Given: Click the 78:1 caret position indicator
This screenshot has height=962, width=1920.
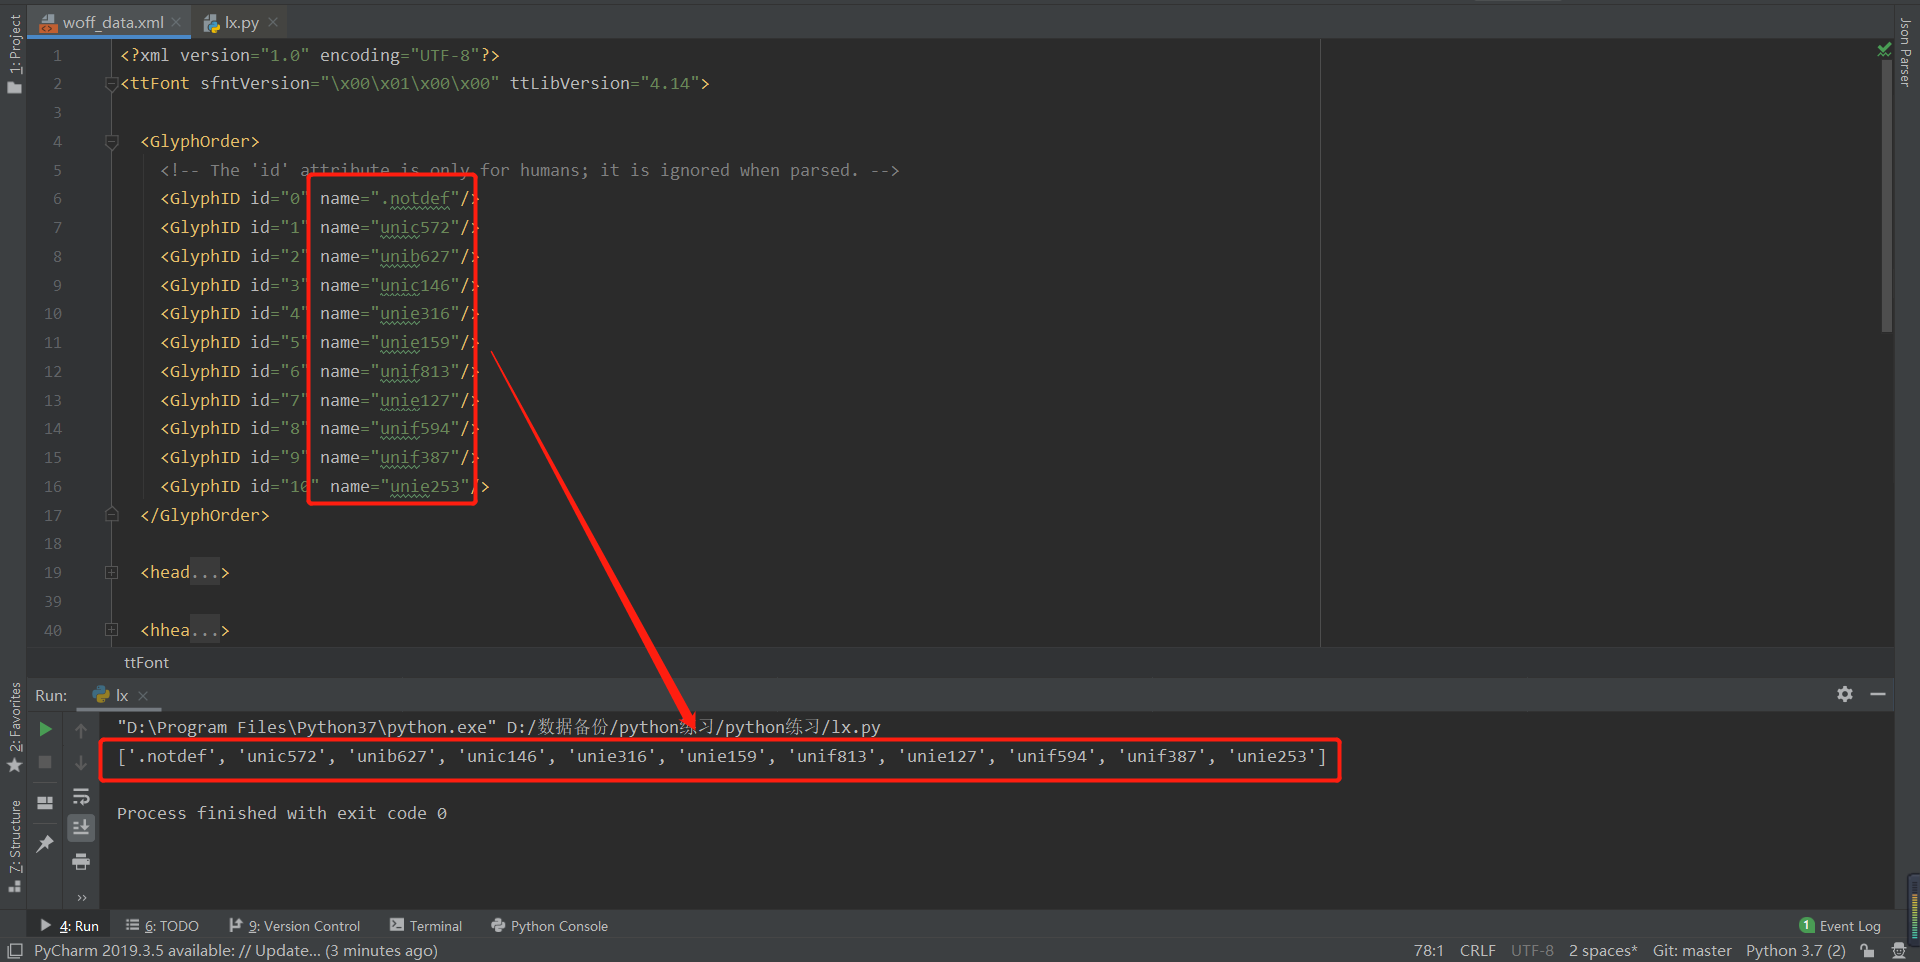Looking at the screenshot, I should [1428, 950].
